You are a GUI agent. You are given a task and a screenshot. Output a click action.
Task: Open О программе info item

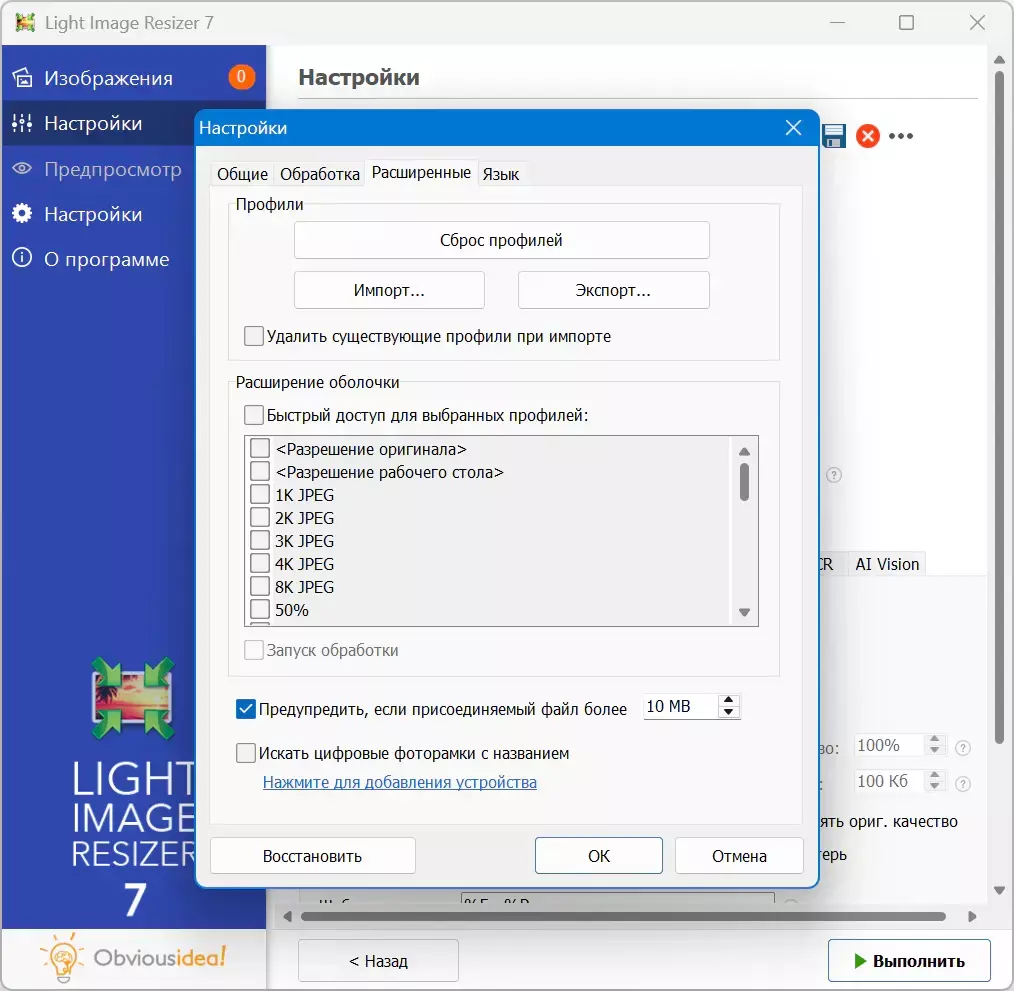pos(106,260)
